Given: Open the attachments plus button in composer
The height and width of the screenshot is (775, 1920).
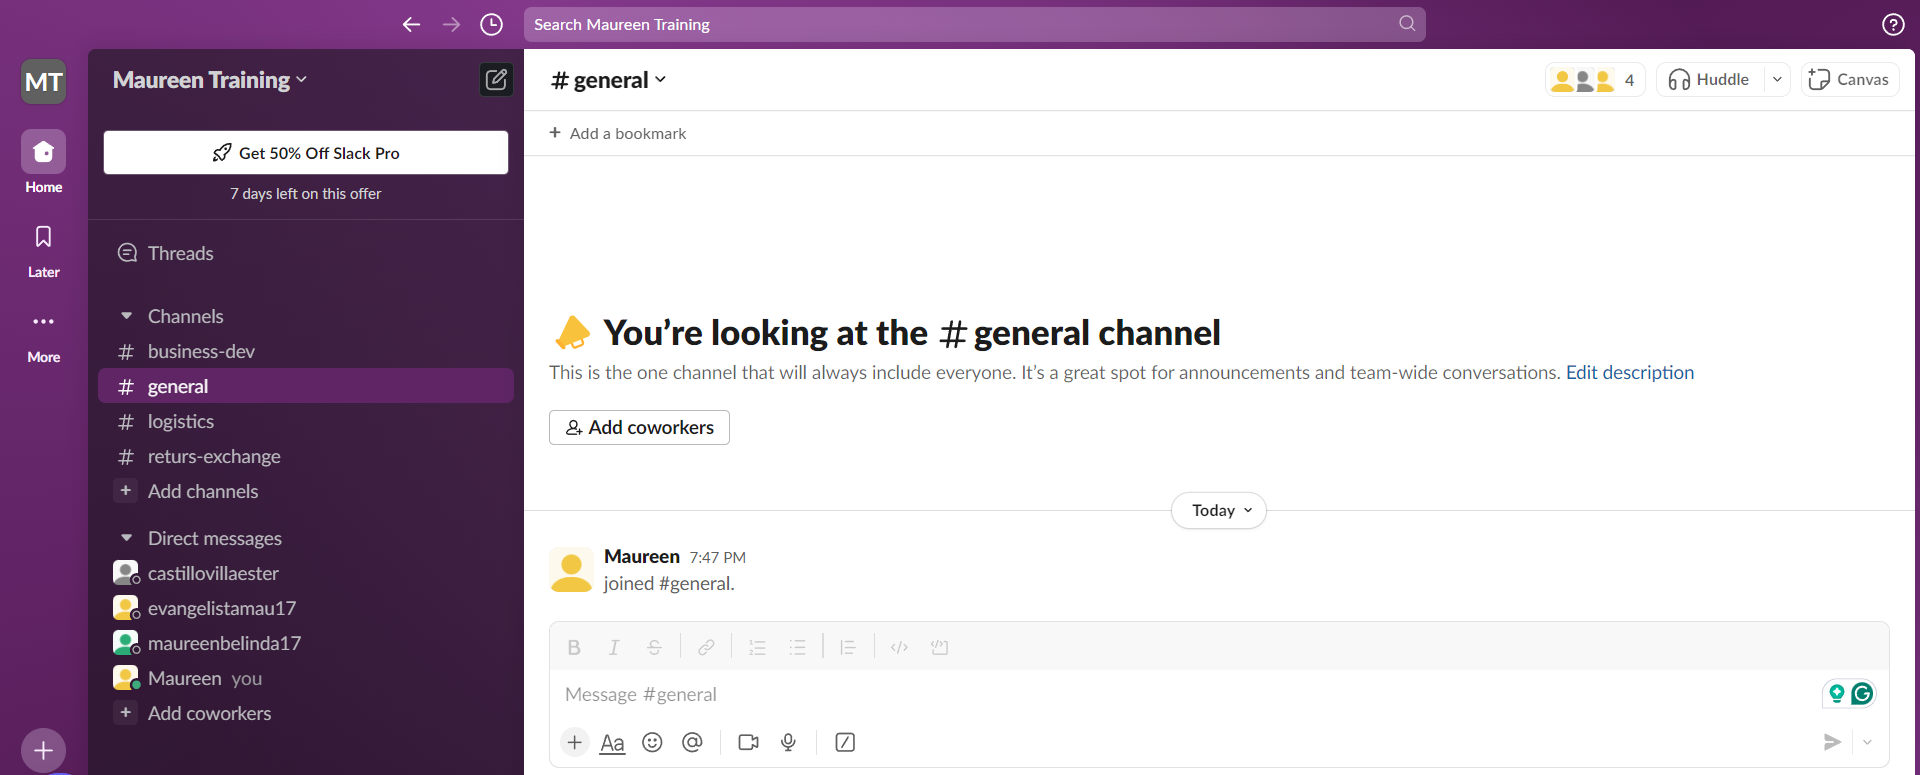Looking at the screenshot, I should pos(575,742).
